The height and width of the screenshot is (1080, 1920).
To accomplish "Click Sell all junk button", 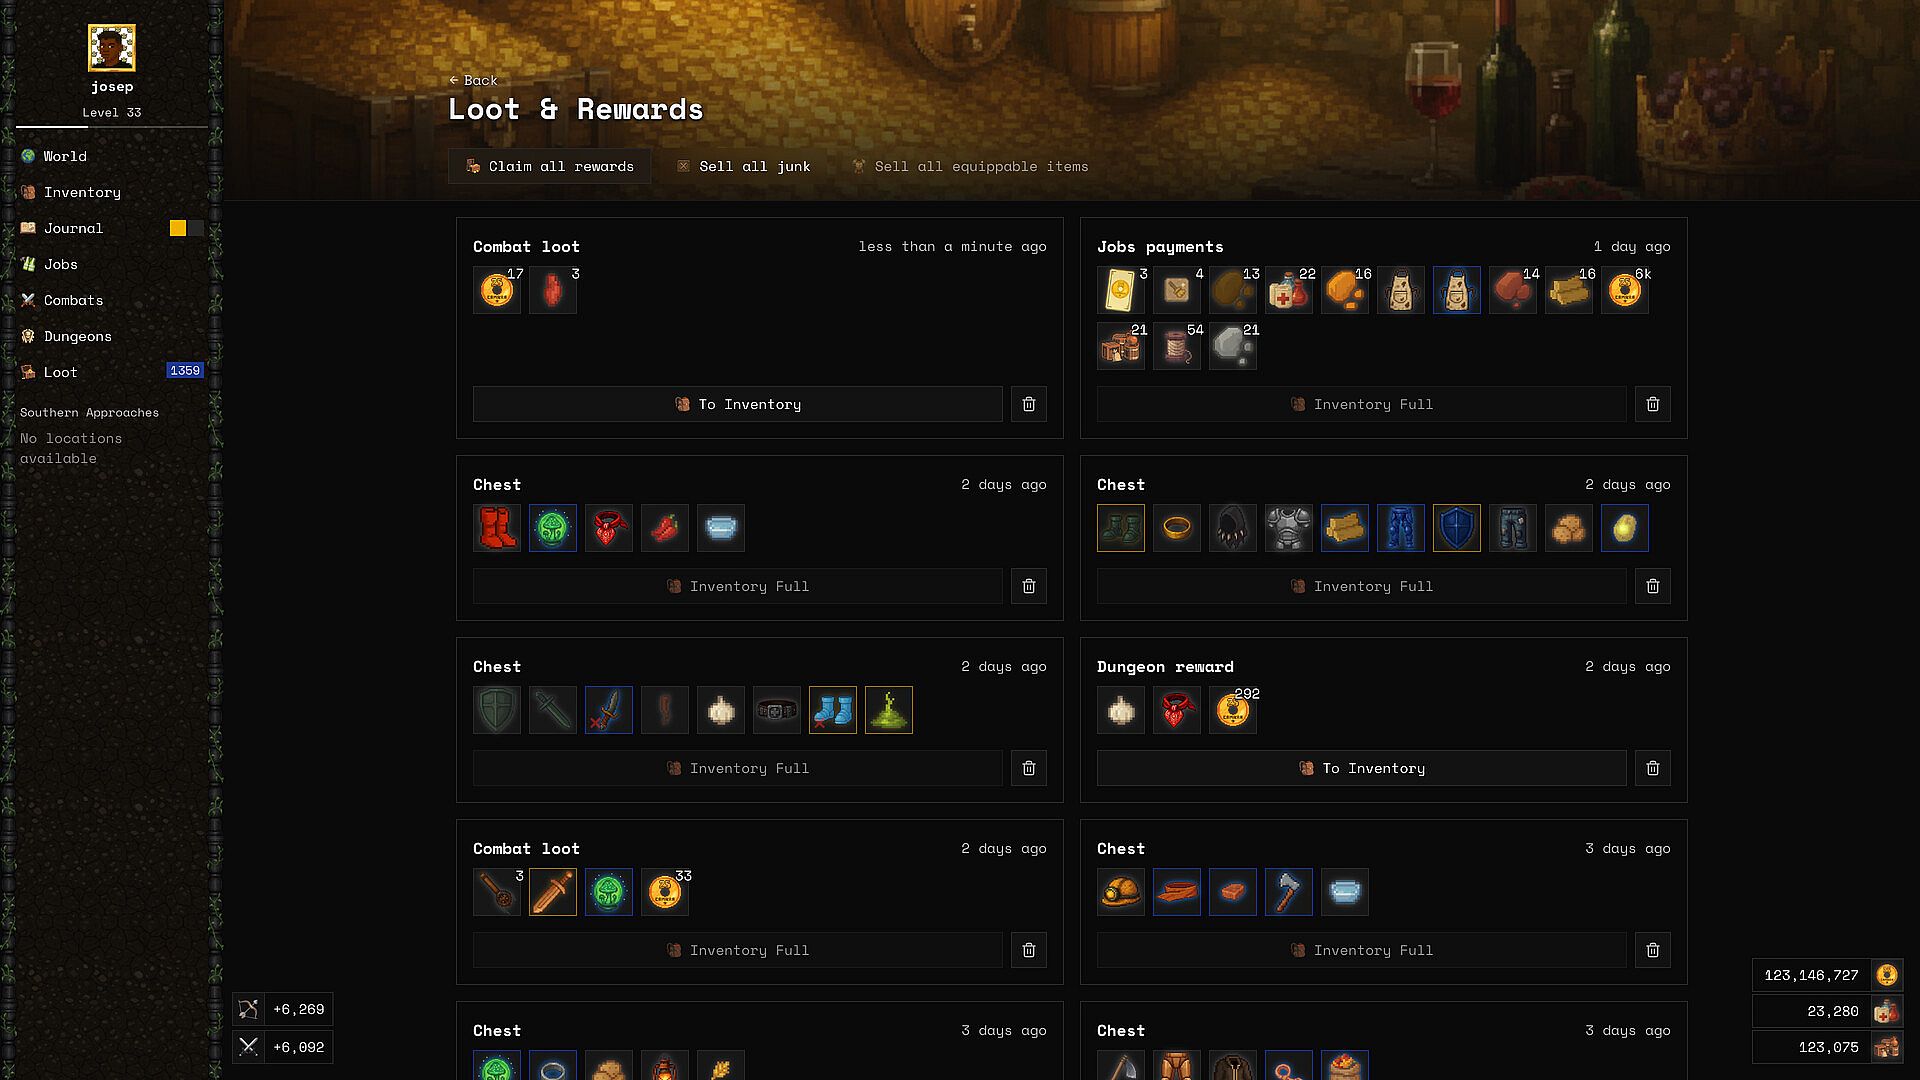I will [x=743, y=166].
